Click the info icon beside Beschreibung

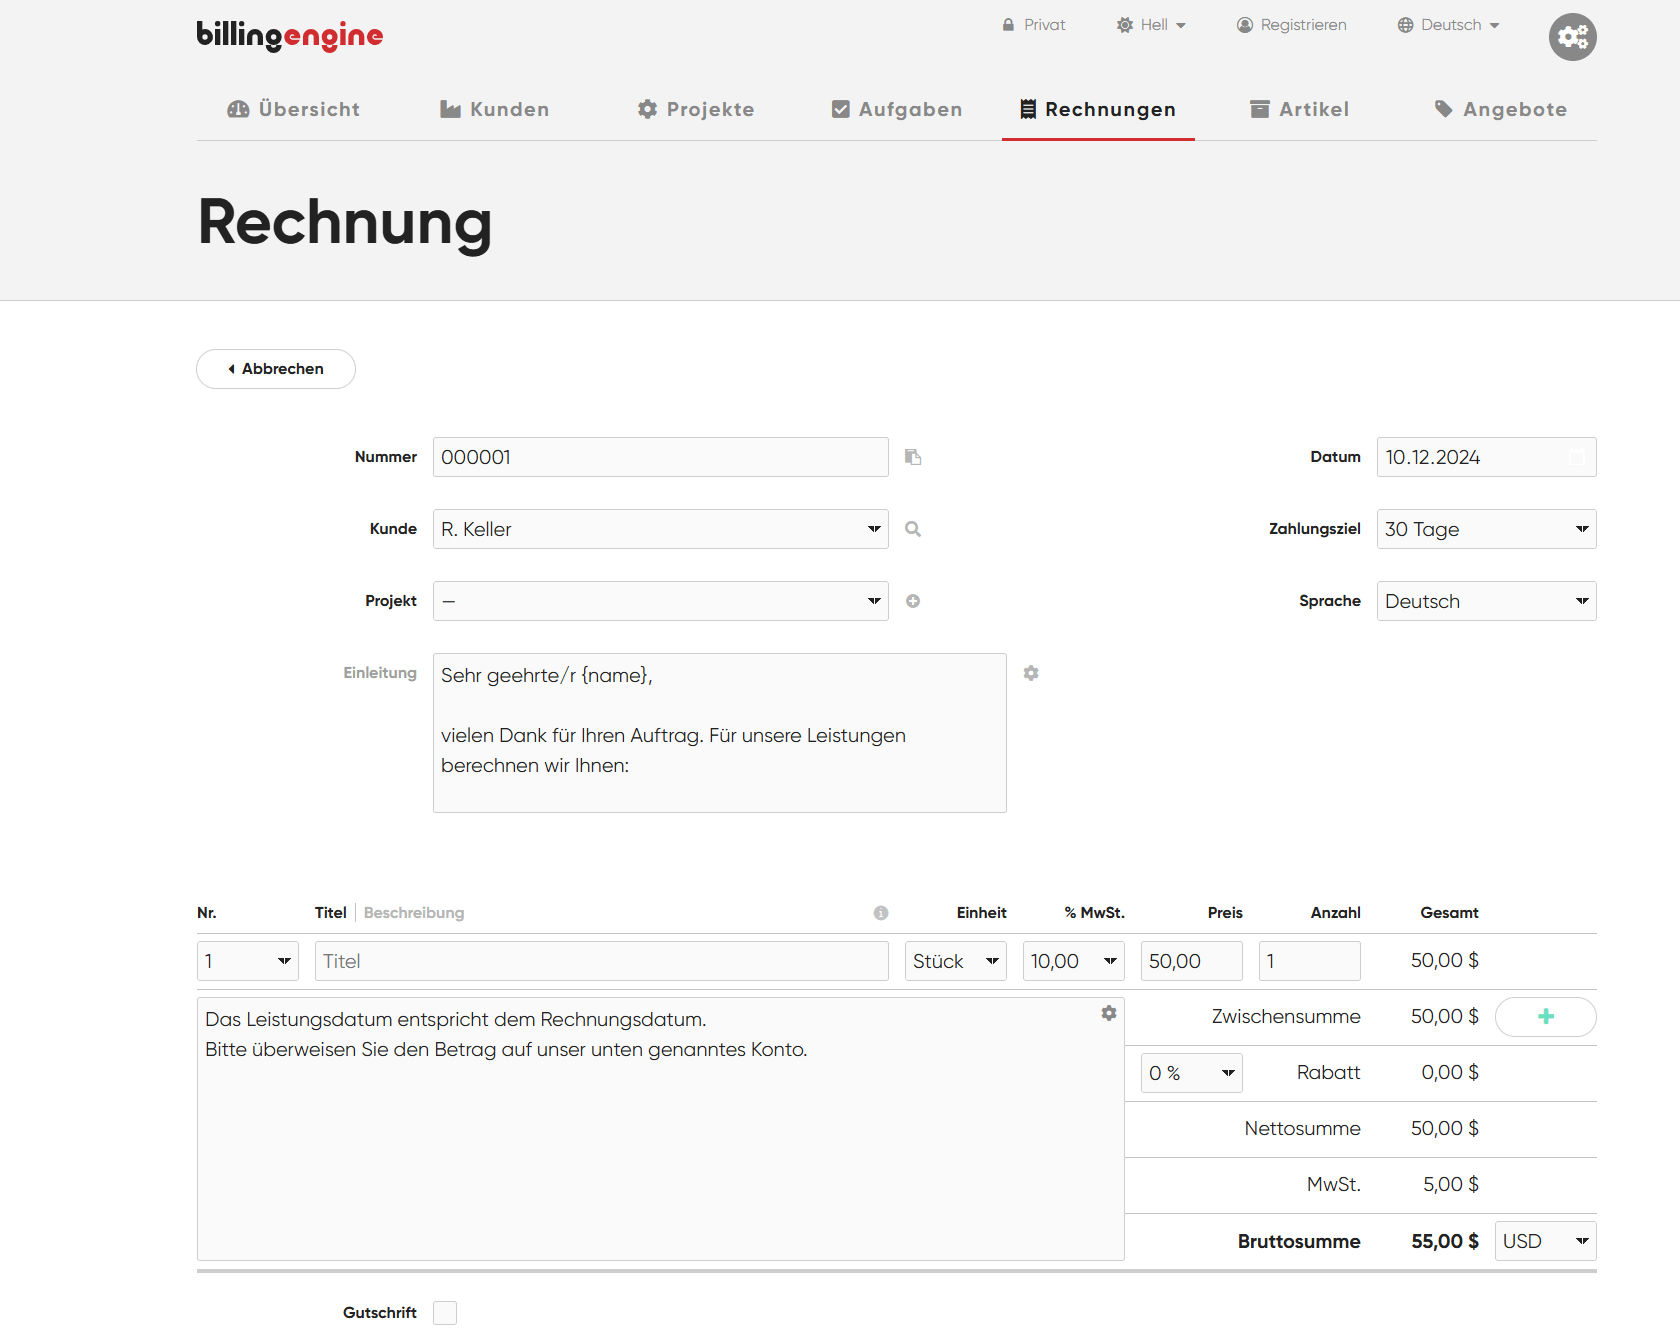pos(881,913)
